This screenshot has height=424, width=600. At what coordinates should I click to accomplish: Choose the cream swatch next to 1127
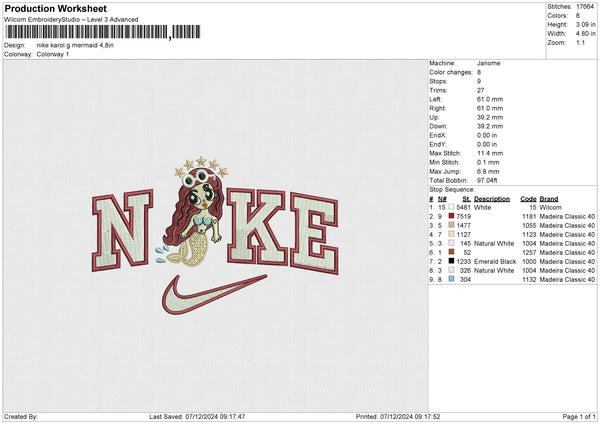tap(451, 234)
